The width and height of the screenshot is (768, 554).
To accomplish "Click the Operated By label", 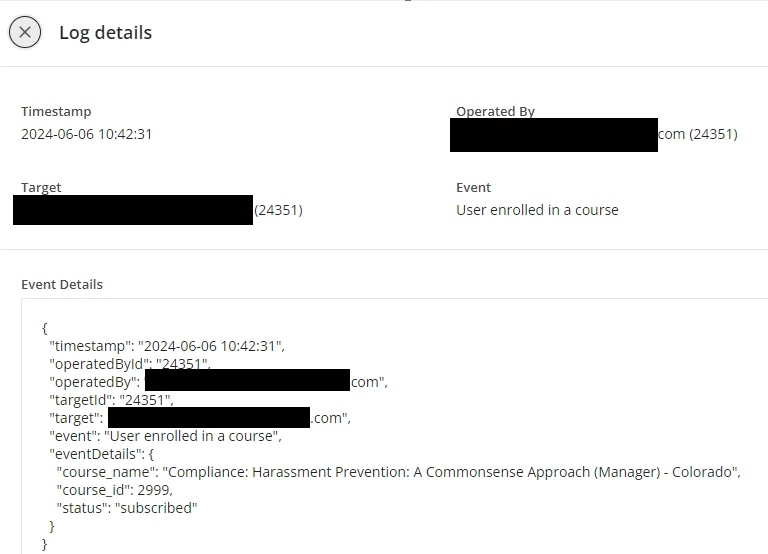I will [x=495, y=112].
